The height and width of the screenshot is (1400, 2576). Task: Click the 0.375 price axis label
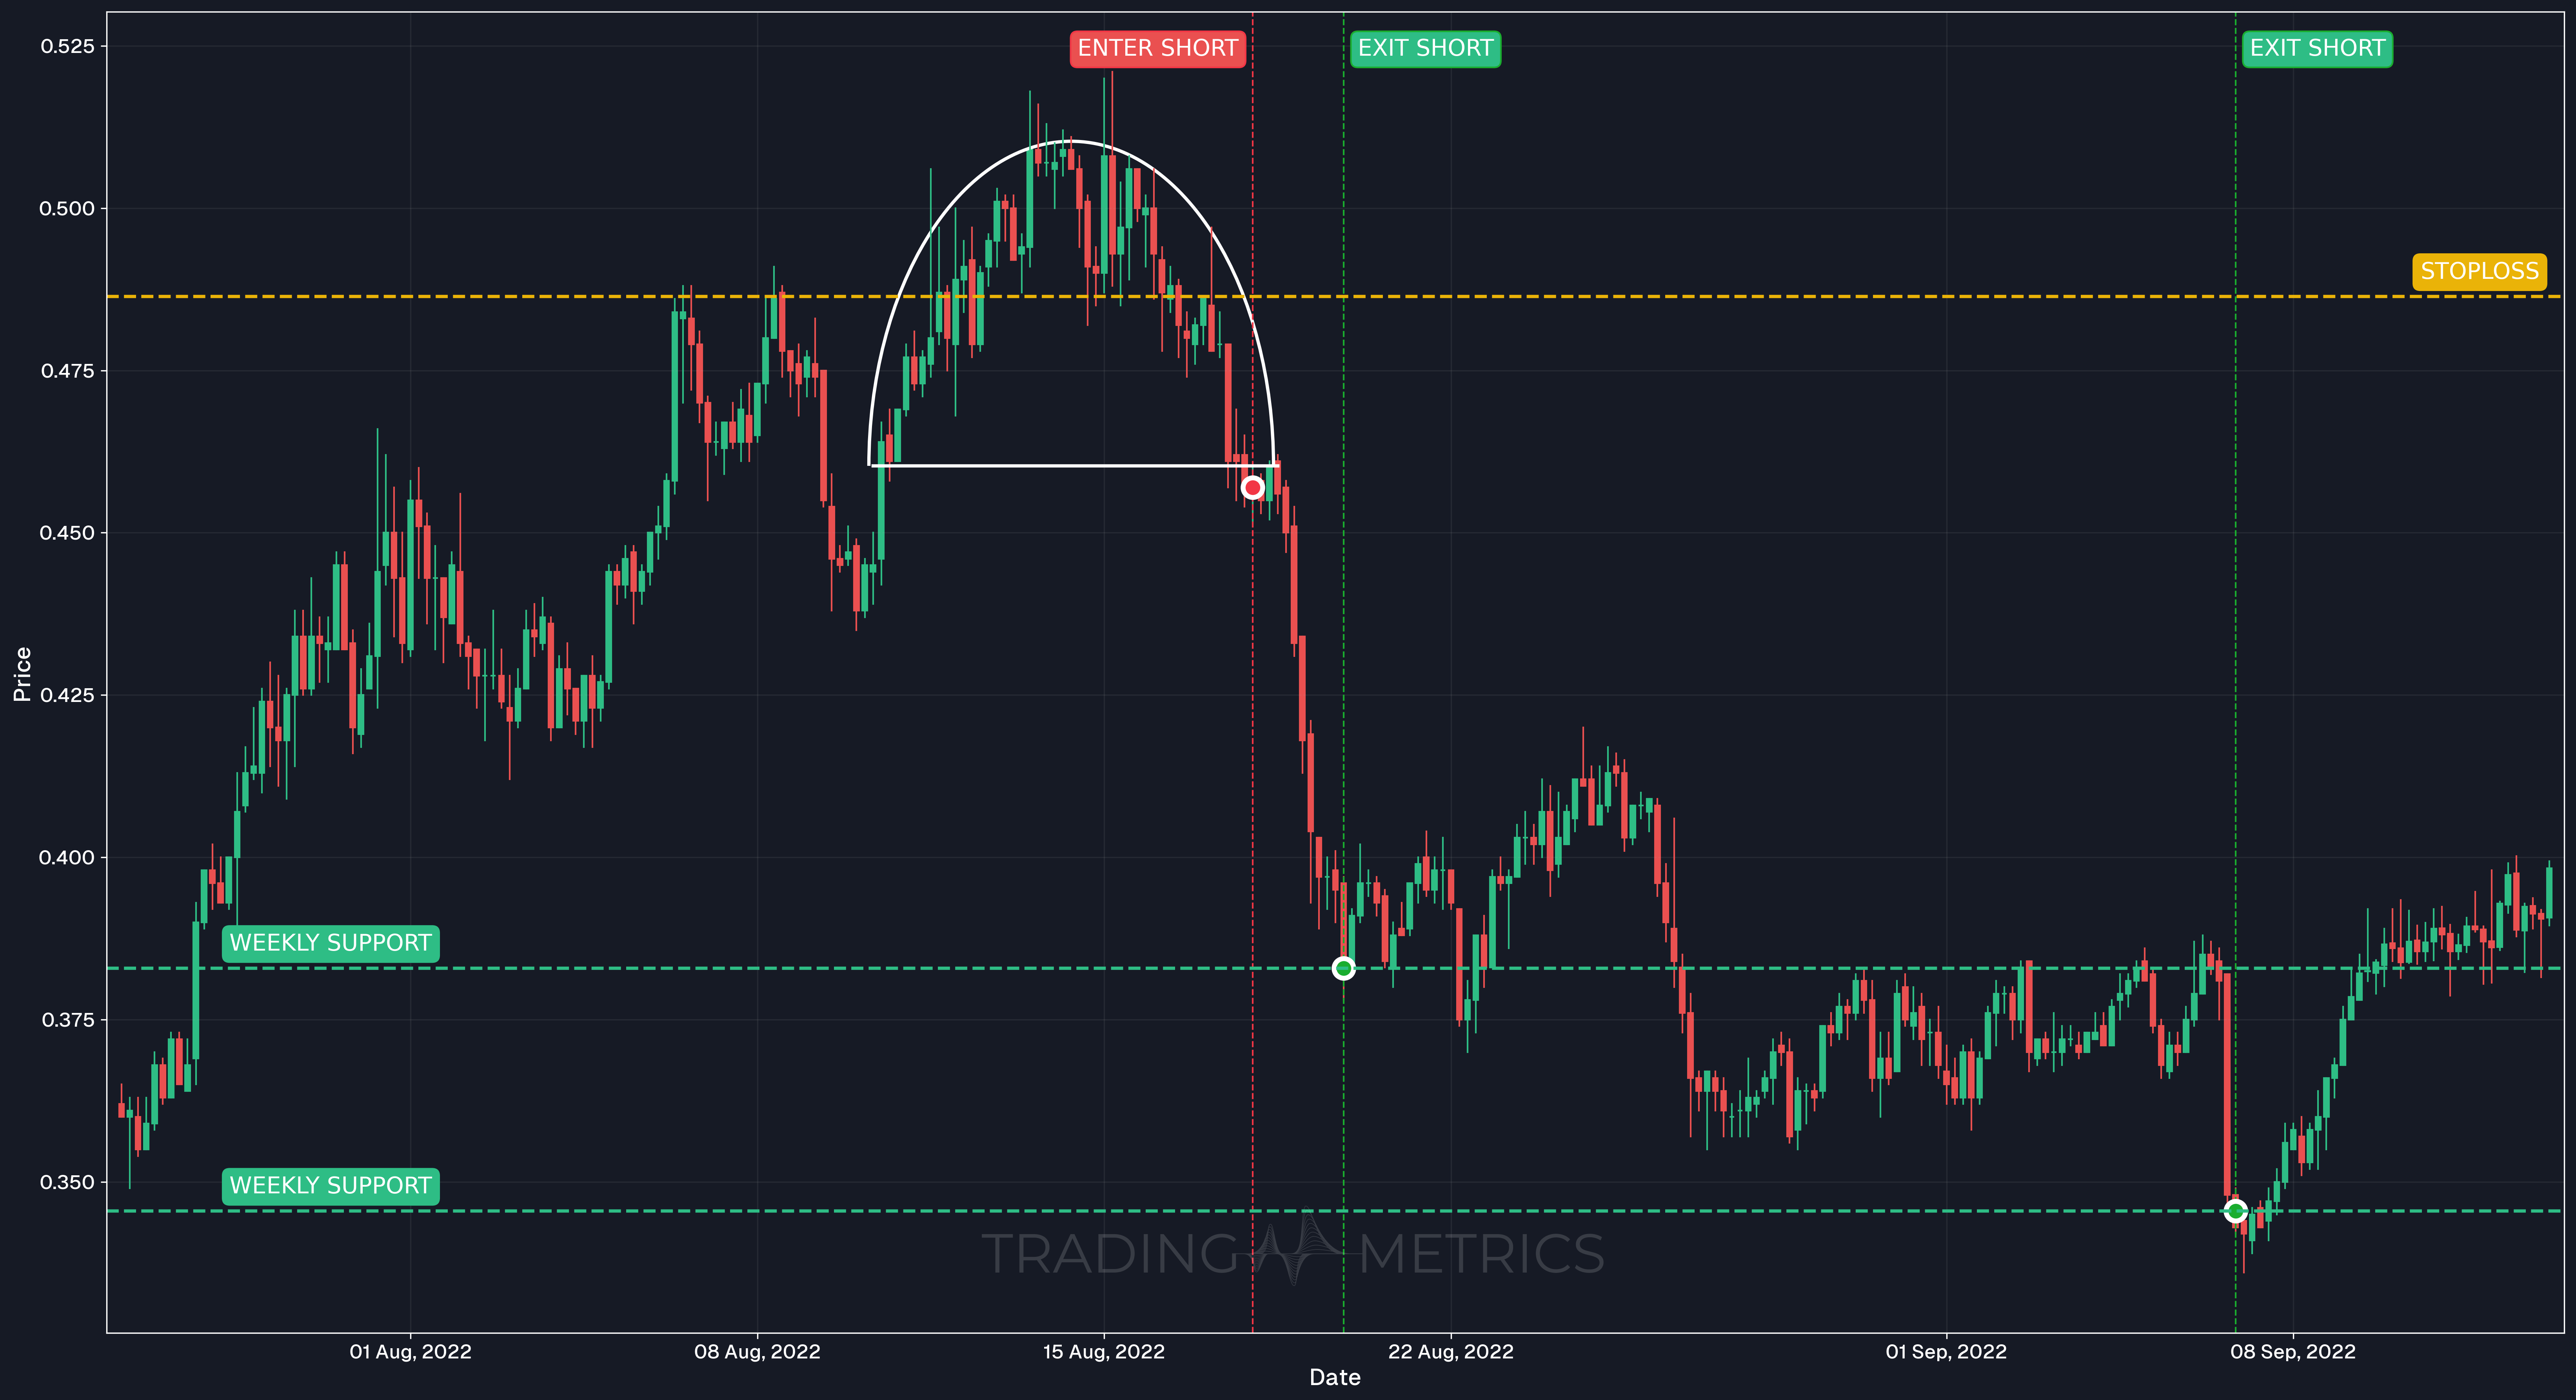(67, 1020)
